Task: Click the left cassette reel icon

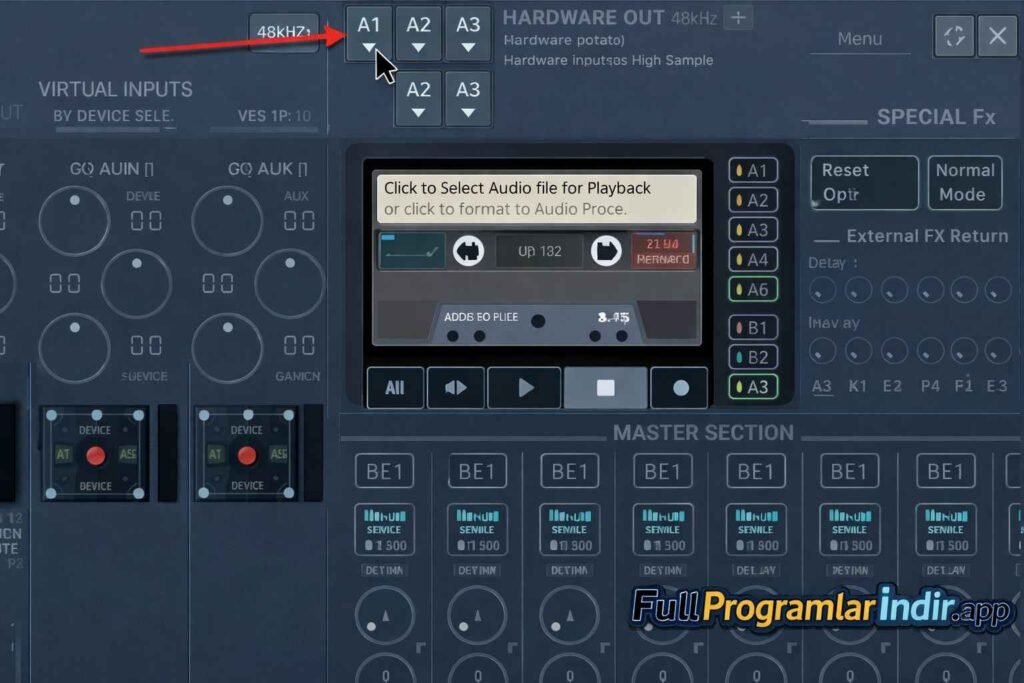Action: point(468,251)
